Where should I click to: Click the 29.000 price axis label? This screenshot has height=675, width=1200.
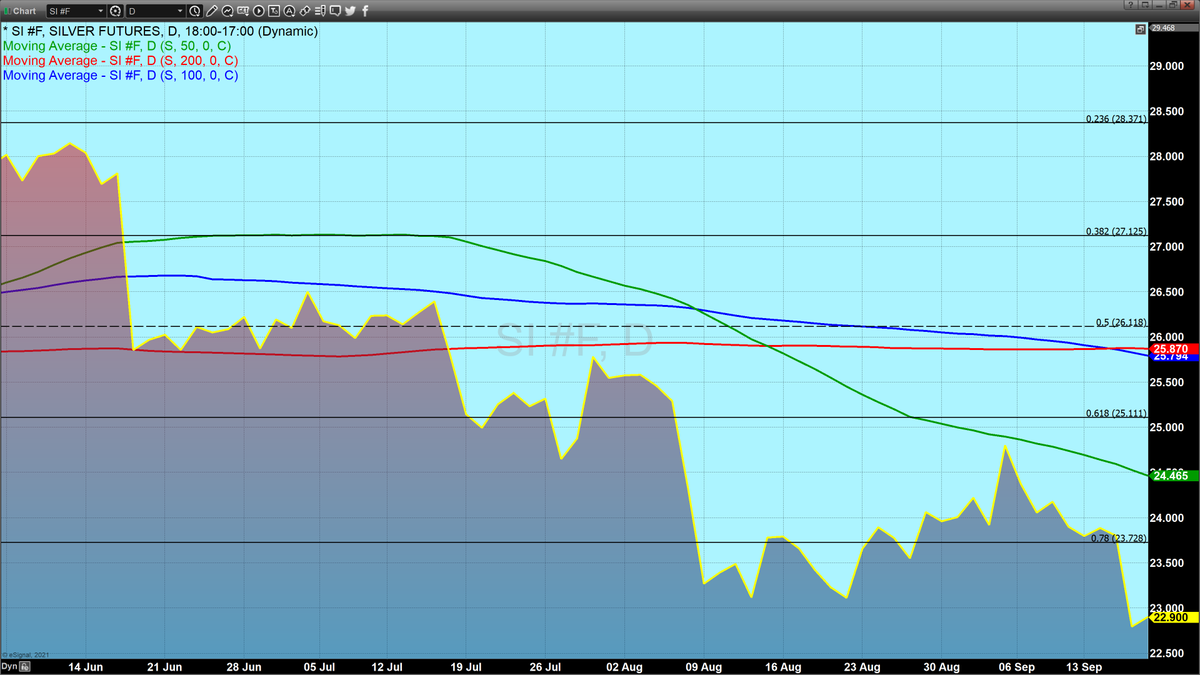tap(1168, 66)
